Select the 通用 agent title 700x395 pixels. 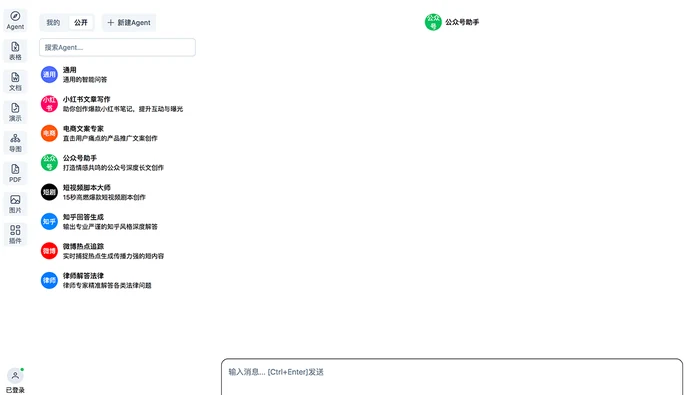click(x=70, y=70)
